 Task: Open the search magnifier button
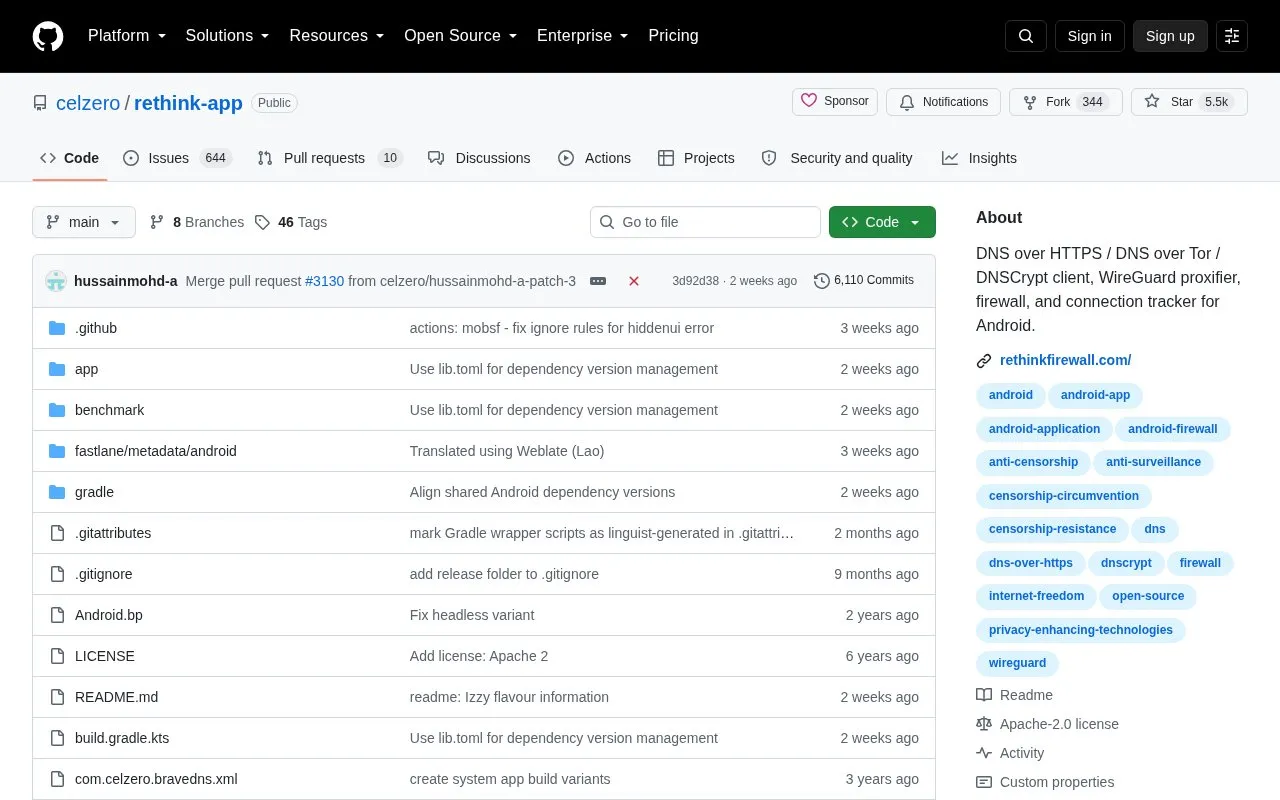click(x=1026, y=36)
